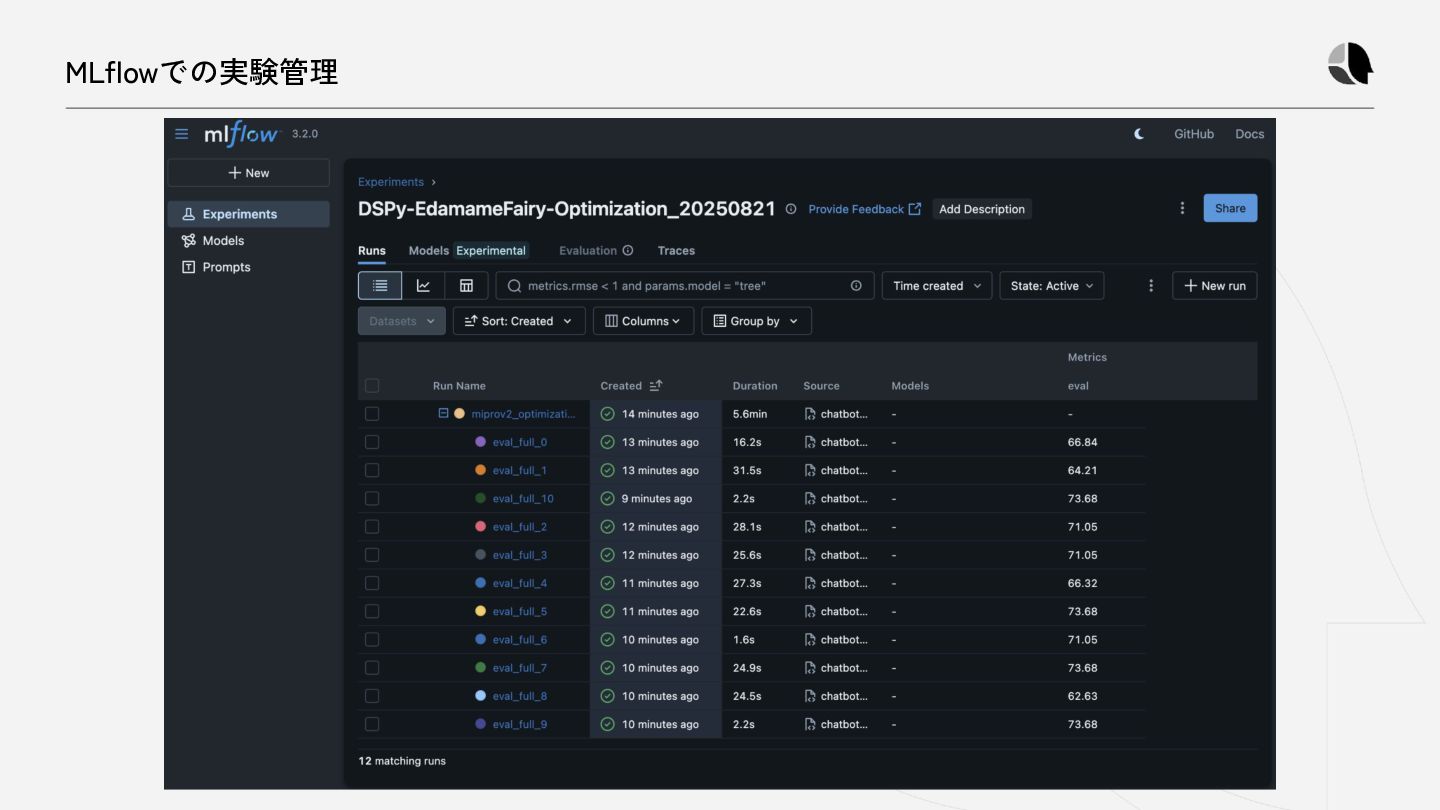
Task: Click the search filter info icon
Action: click(x=856, y=286)
